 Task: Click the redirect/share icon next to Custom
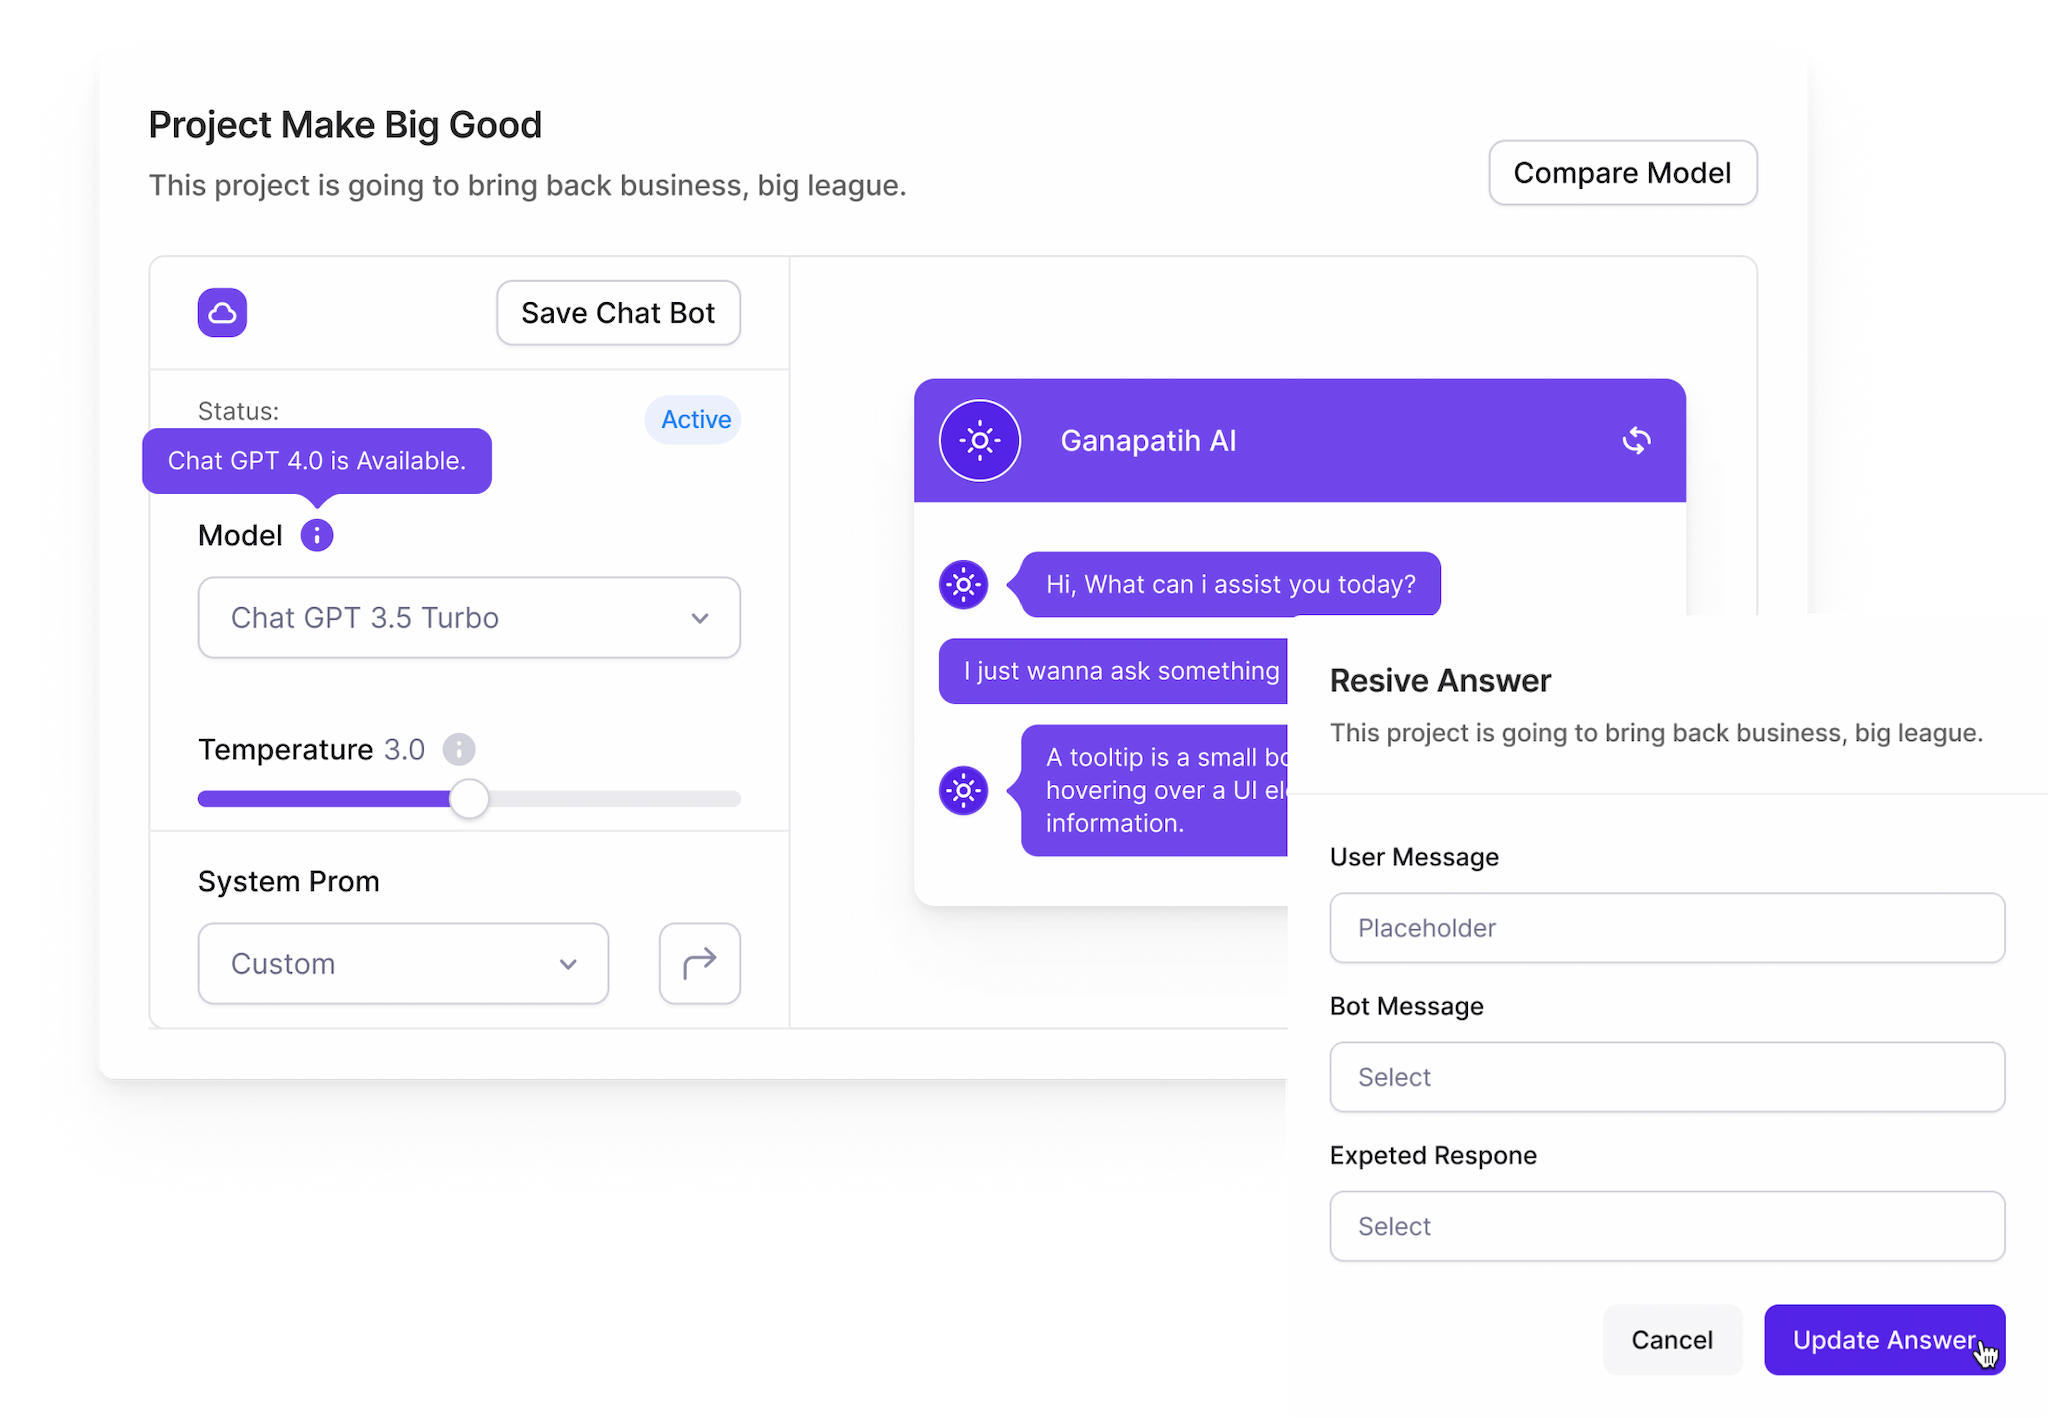[700, 960]
